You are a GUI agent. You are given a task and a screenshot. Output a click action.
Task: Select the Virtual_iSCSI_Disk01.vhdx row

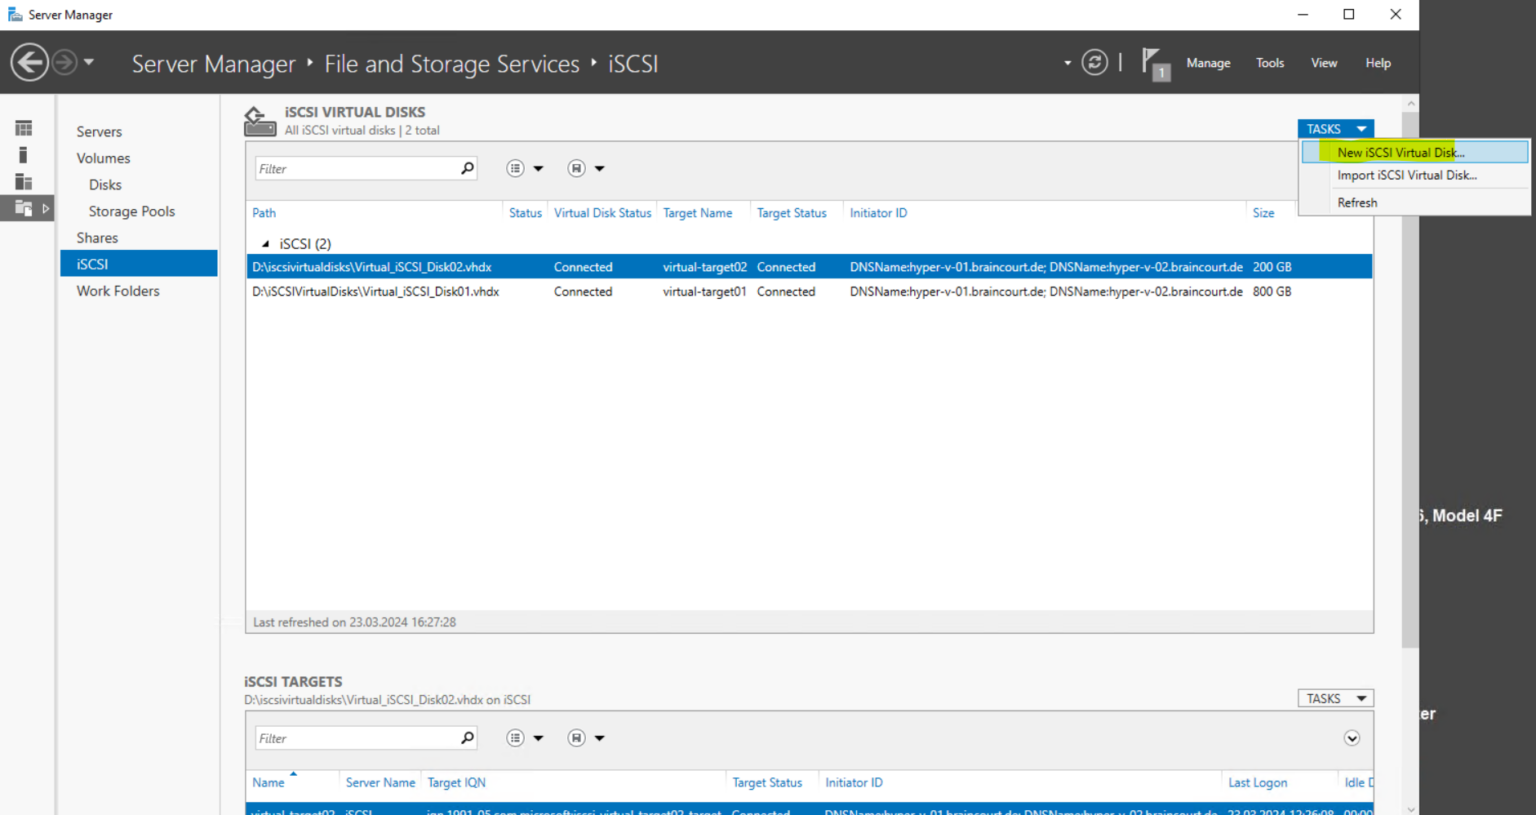tap(376, 292)
